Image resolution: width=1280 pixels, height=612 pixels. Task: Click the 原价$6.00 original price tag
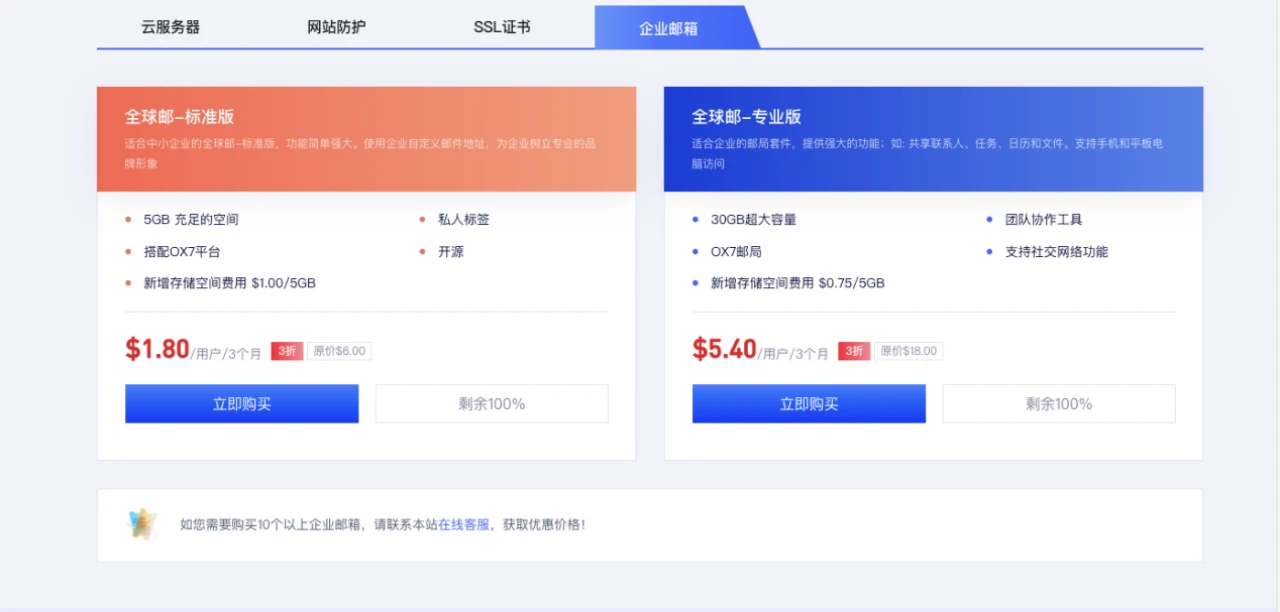[x=339, y=351]
